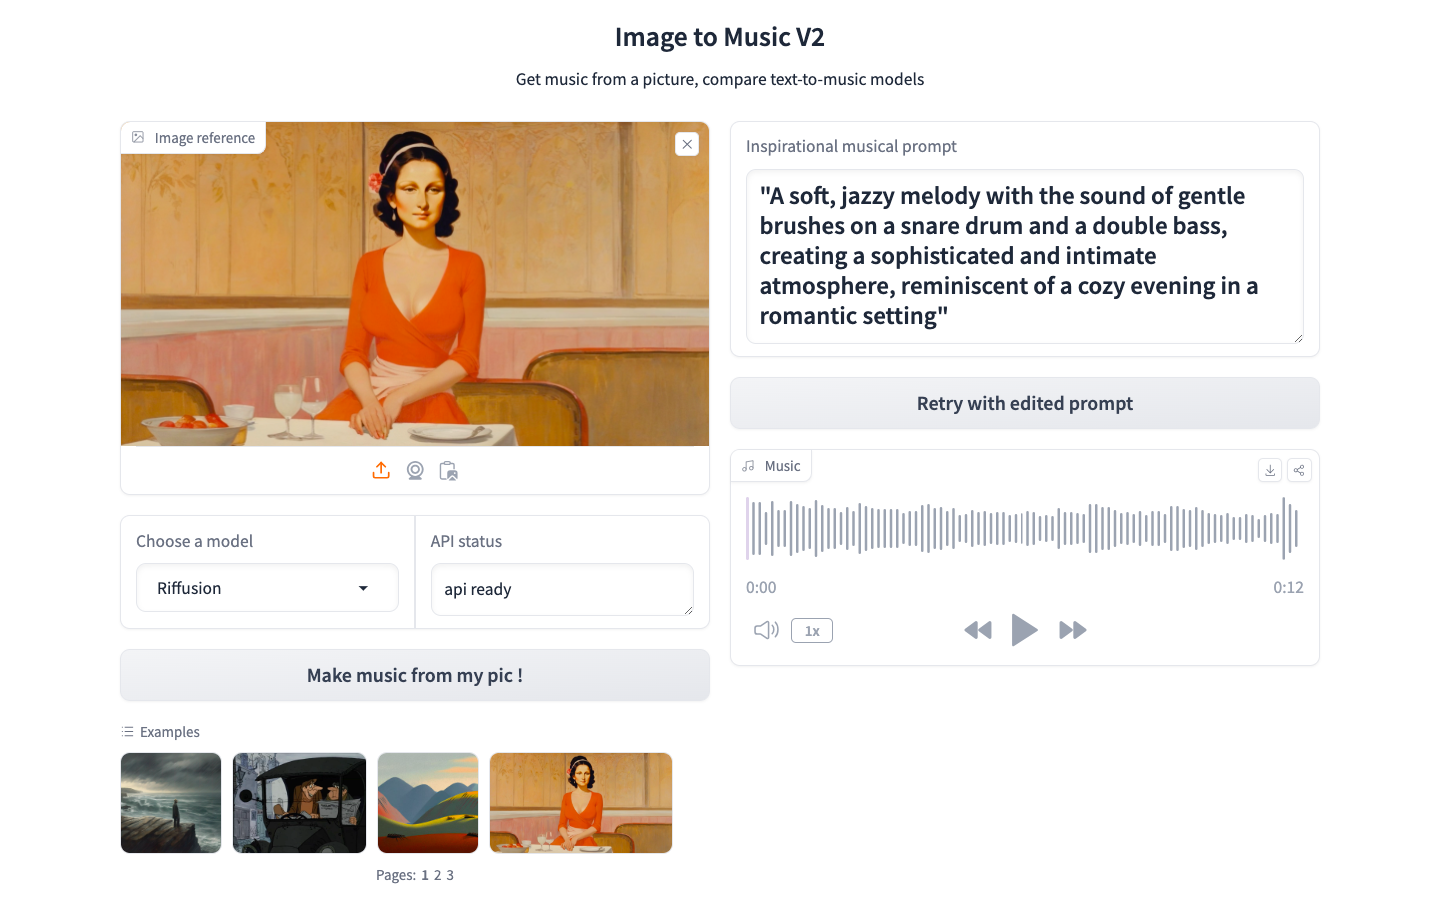Click Make music from my pic button
The height and width of the screenshot is (900, 1440).
[x=415, y=675]
